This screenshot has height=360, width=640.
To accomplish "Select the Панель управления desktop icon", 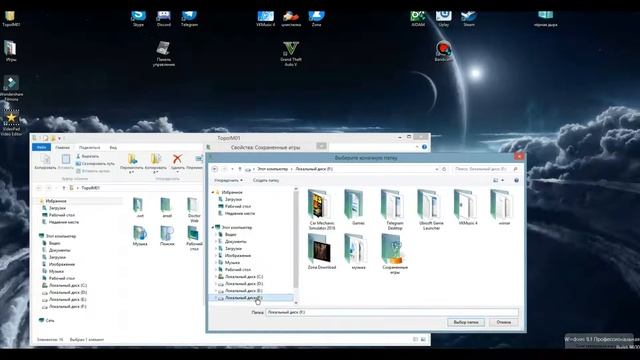I will point(164,53).
